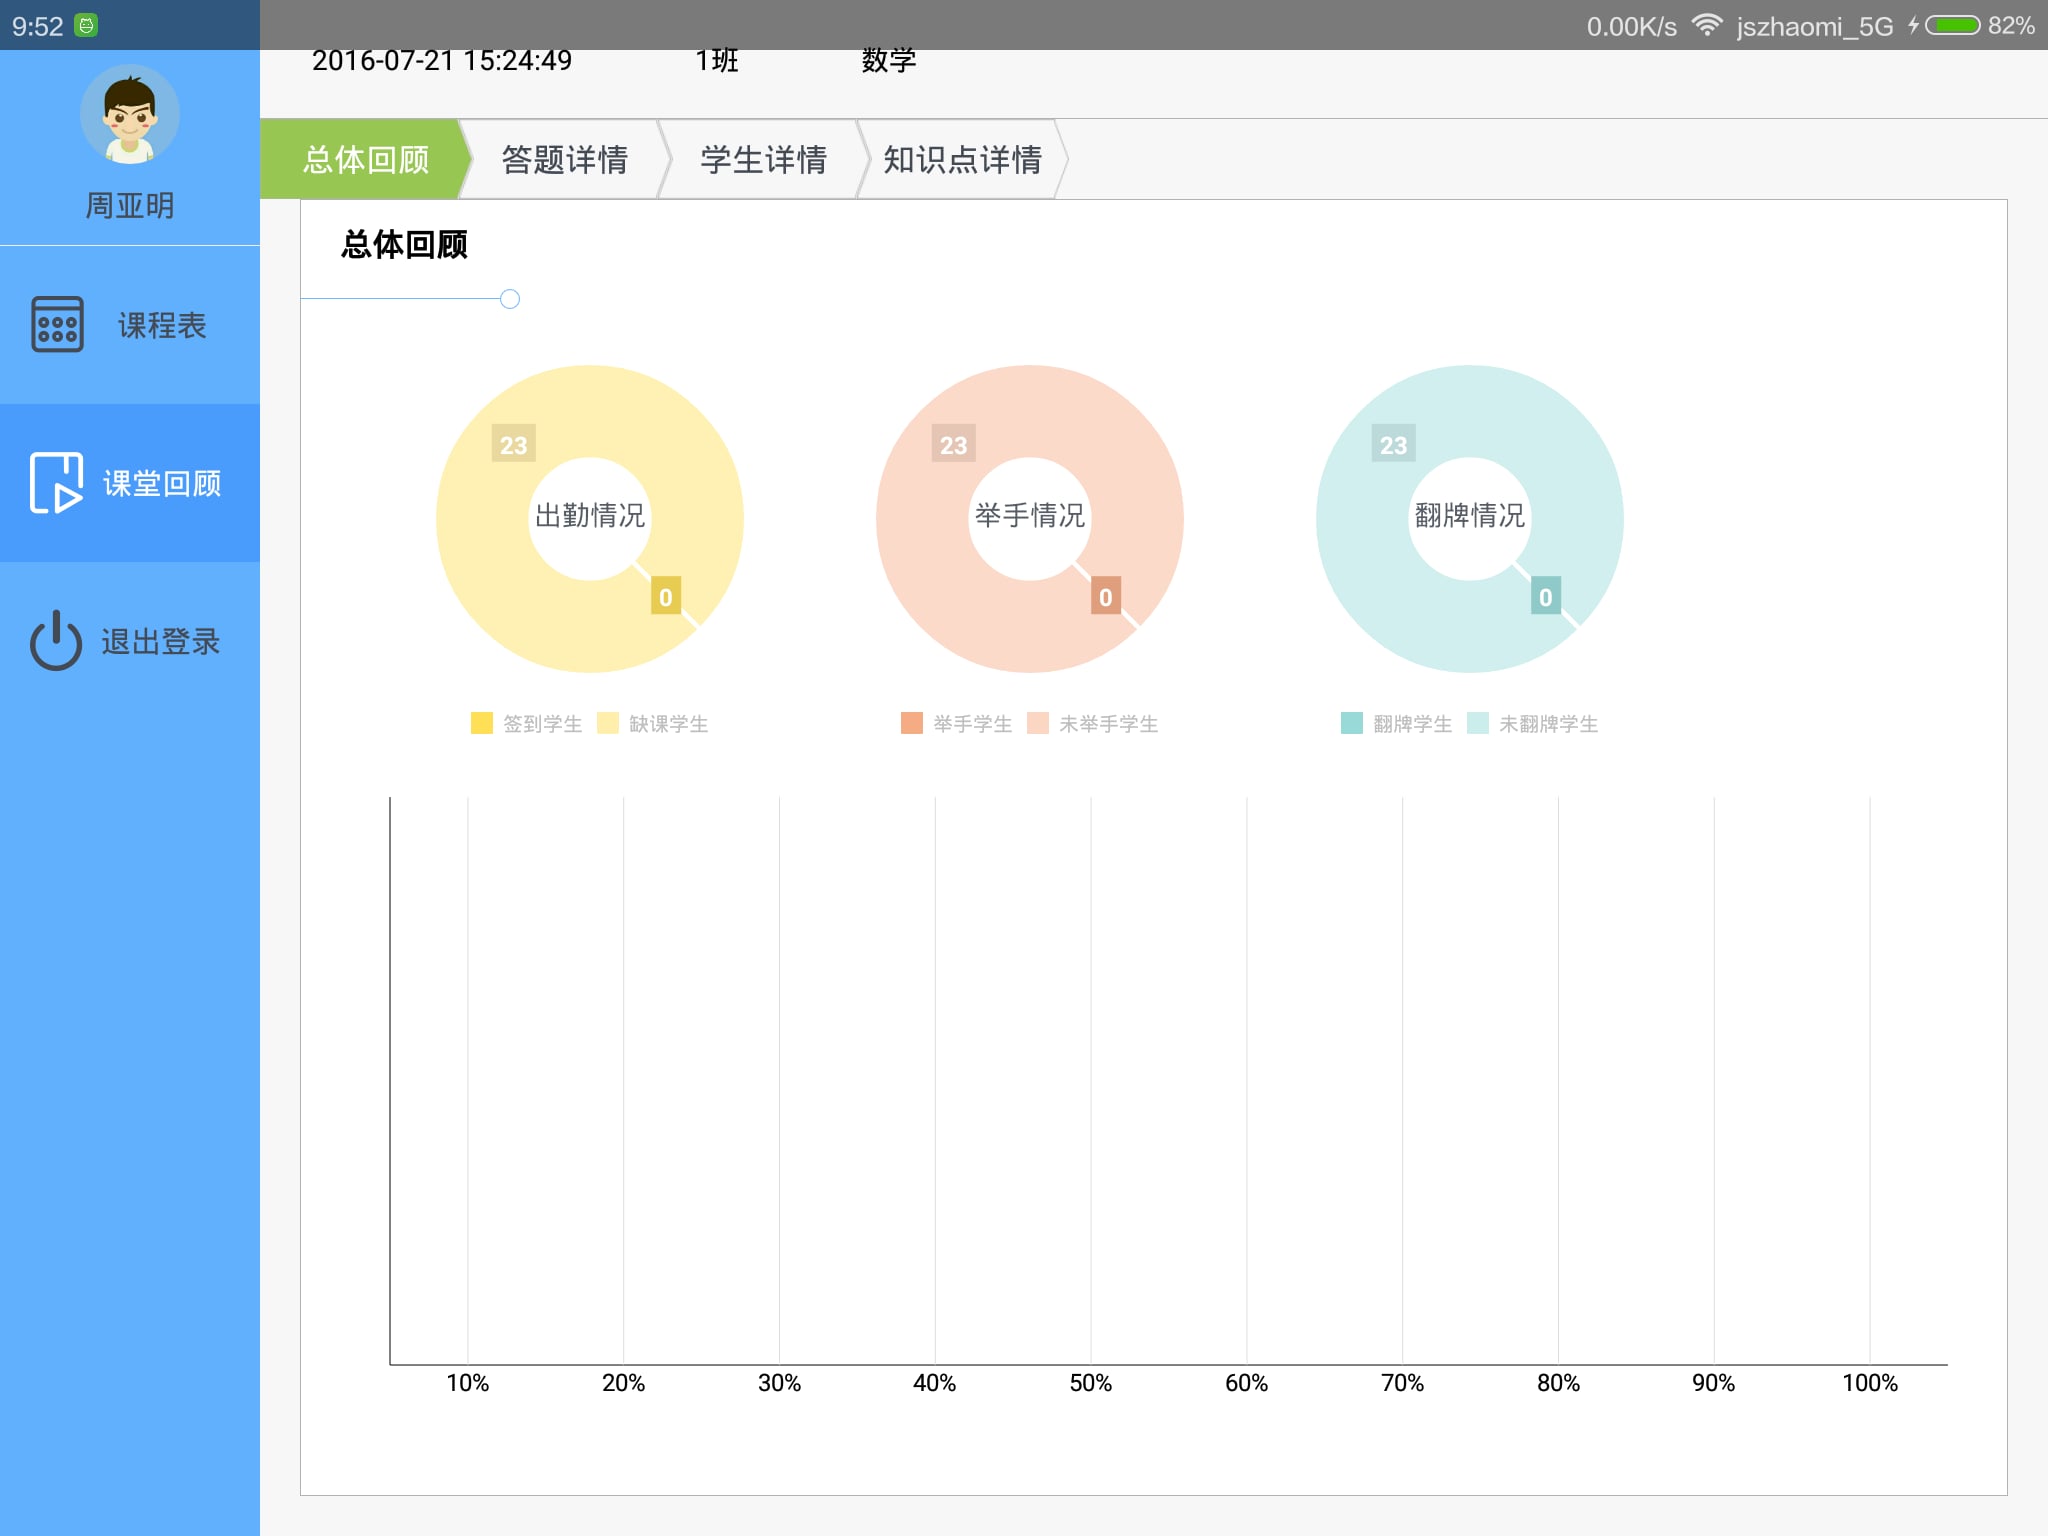Click the 10% axis label
Image resolution: width=2048 pixels, height=1536 pixels.
point(467,1383)
